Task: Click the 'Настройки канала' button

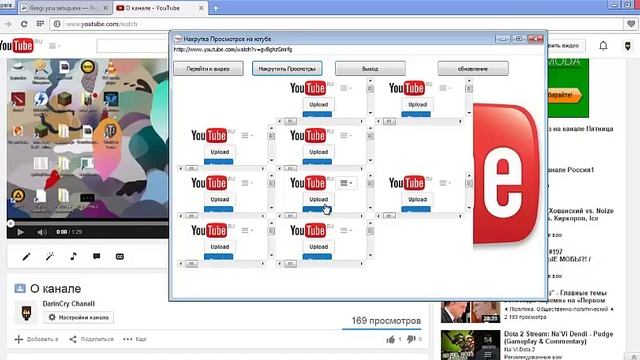Action: [x=78, y=317]
